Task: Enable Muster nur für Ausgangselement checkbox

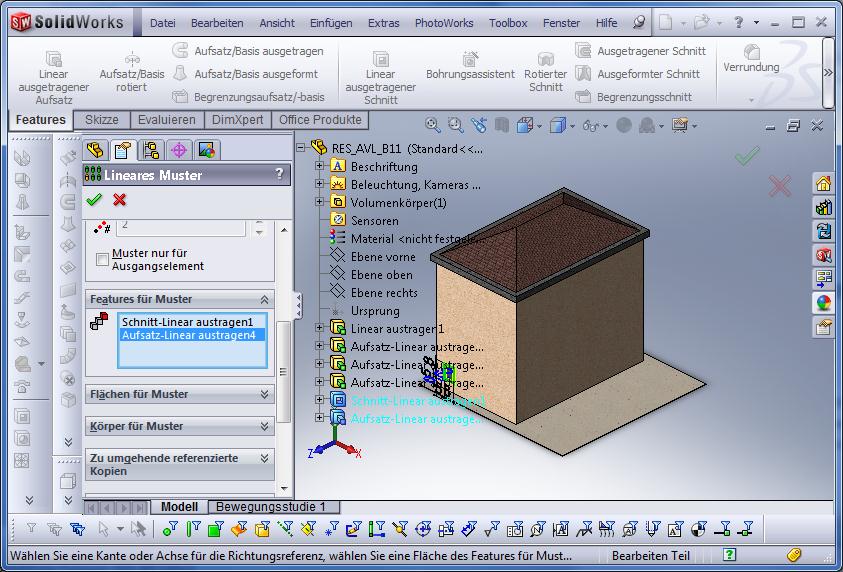Action: coord(102,260)
